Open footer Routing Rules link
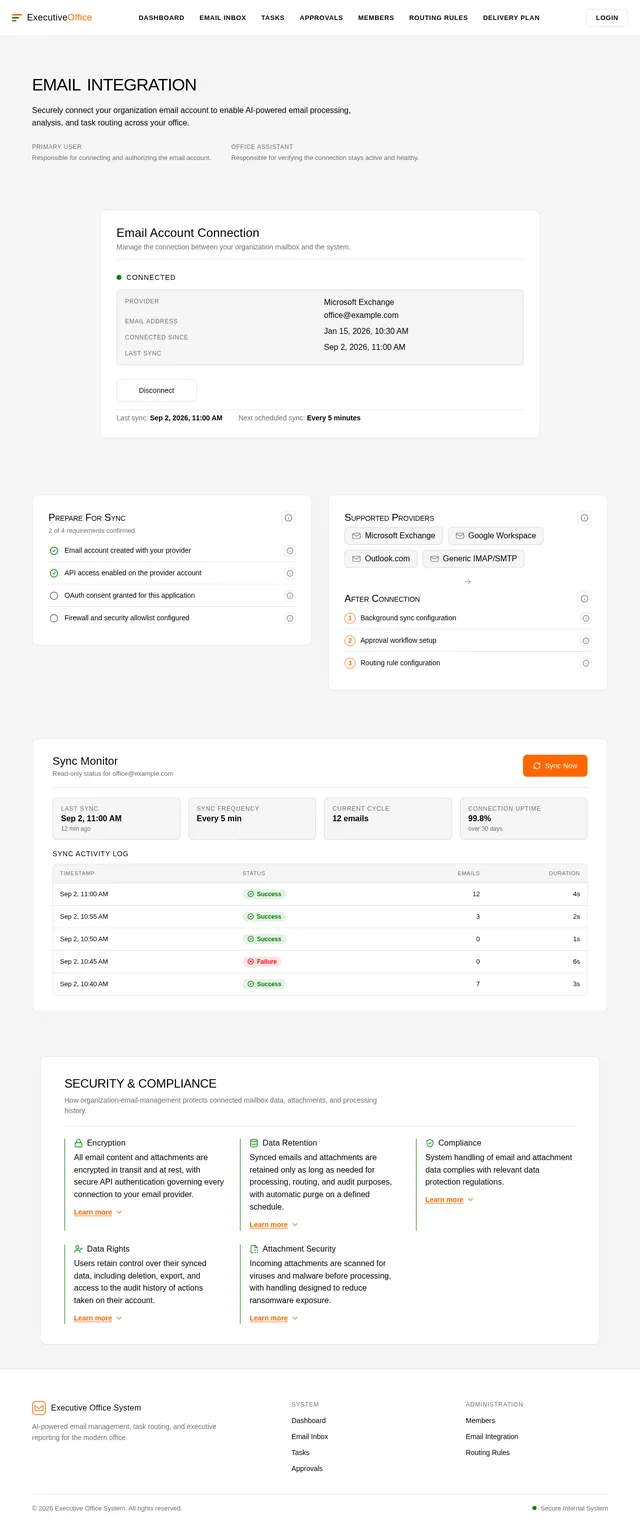640x1528 pixels. tap(488, 1452)
